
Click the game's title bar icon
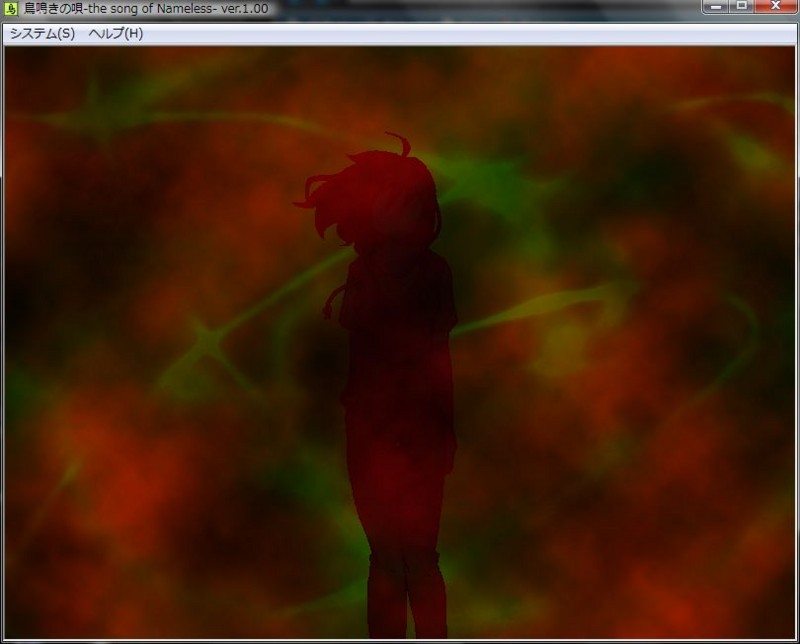(x=11, y=9)
